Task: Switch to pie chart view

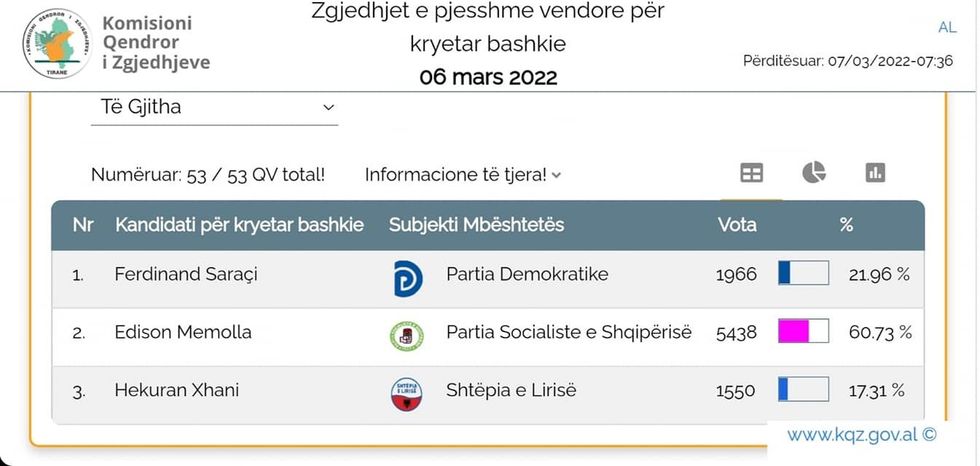Action: (813, 173)
